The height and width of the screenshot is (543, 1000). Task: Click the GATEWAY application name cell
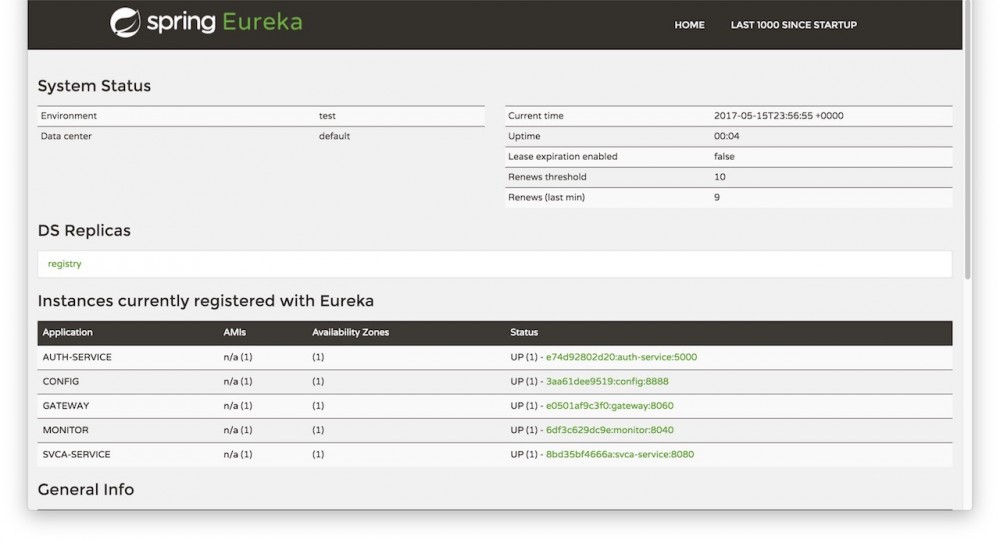(66, 406)
